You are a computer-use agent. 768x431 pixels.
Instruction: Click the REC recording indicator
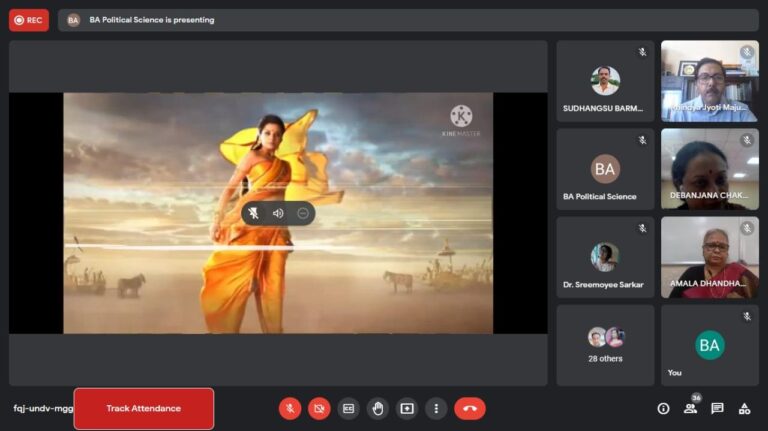(29, 20)
